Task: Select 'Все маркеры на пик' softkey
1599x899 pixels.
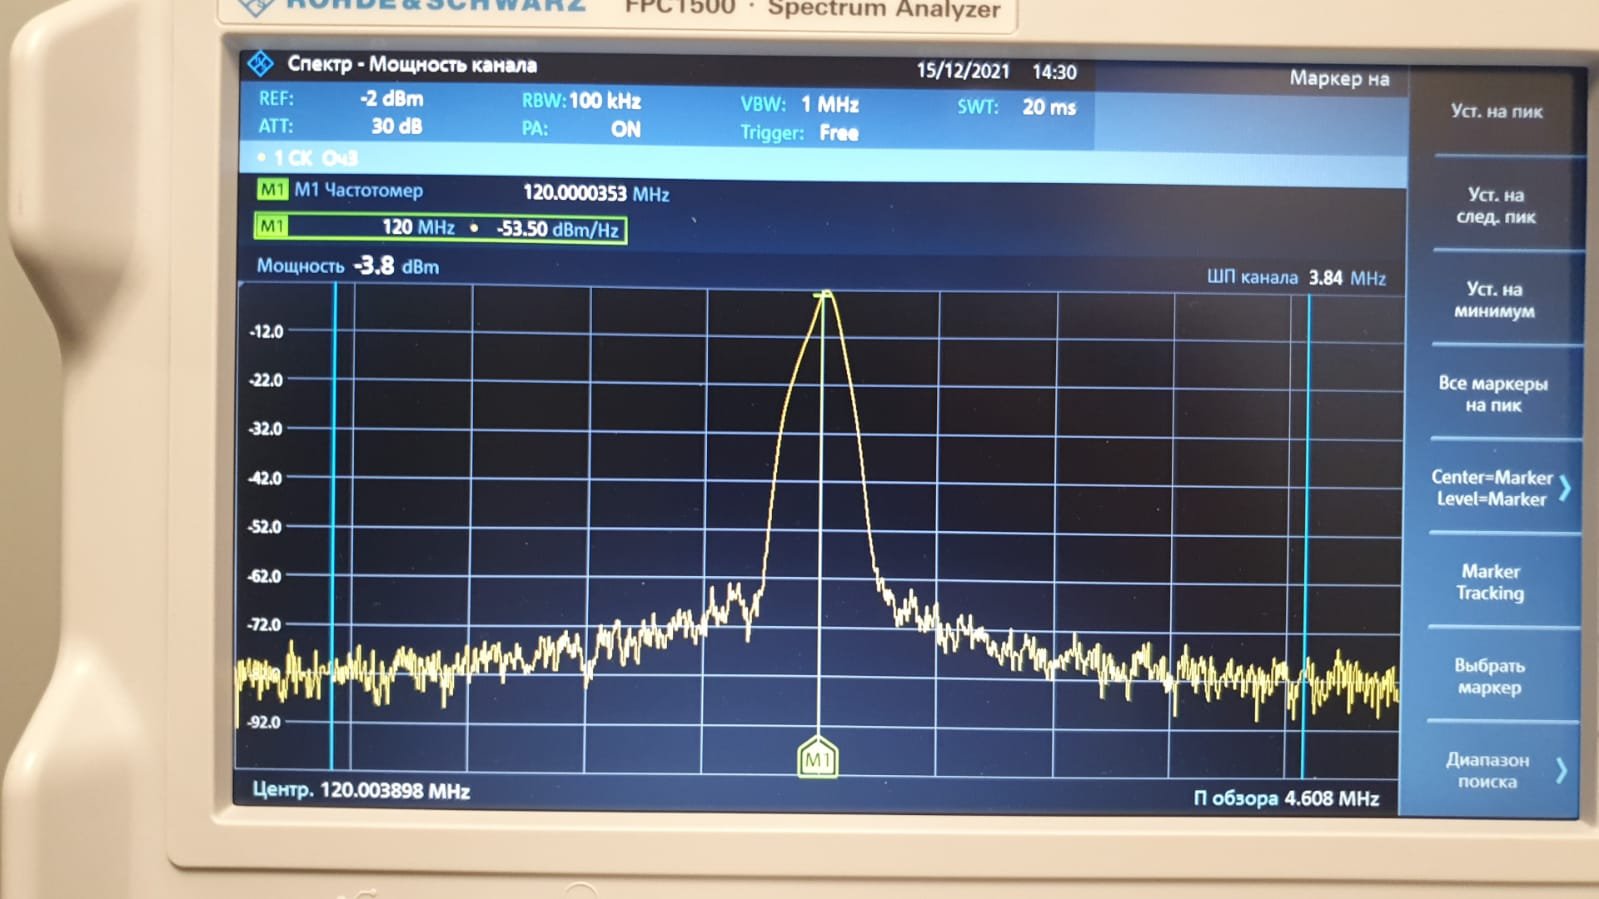Action: click(x=1492, y=394)
